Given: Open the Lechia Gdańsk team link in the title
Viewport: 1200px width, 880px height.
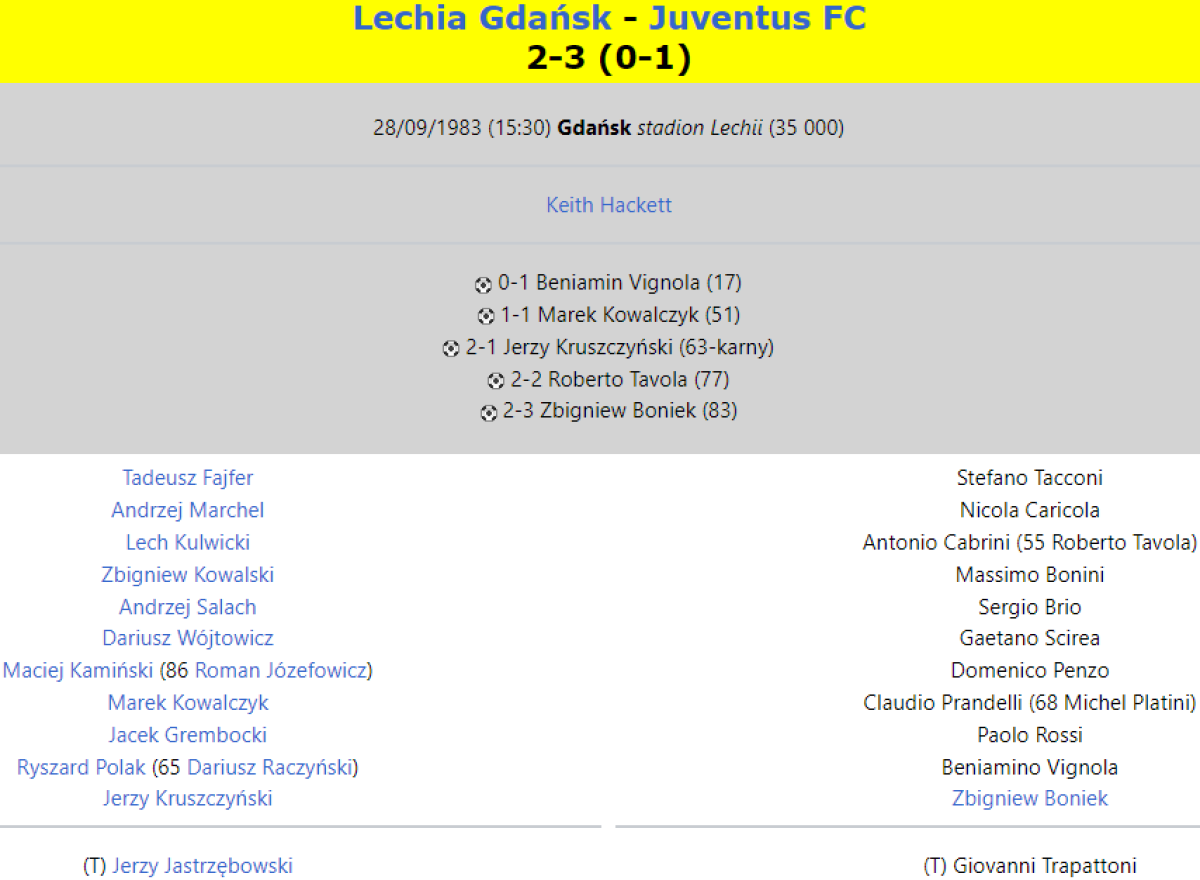Looking at the screenshot, I should click(x=481, y=17).
